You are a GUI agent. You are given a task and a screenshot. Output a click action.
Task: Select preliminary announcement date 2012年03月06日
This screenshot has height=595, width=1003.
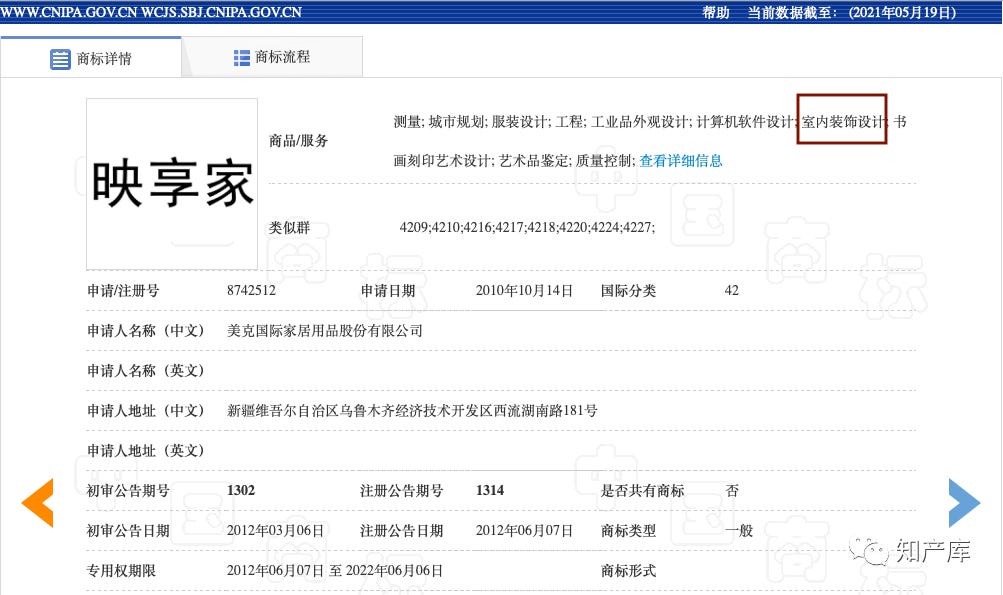point(275,530)
